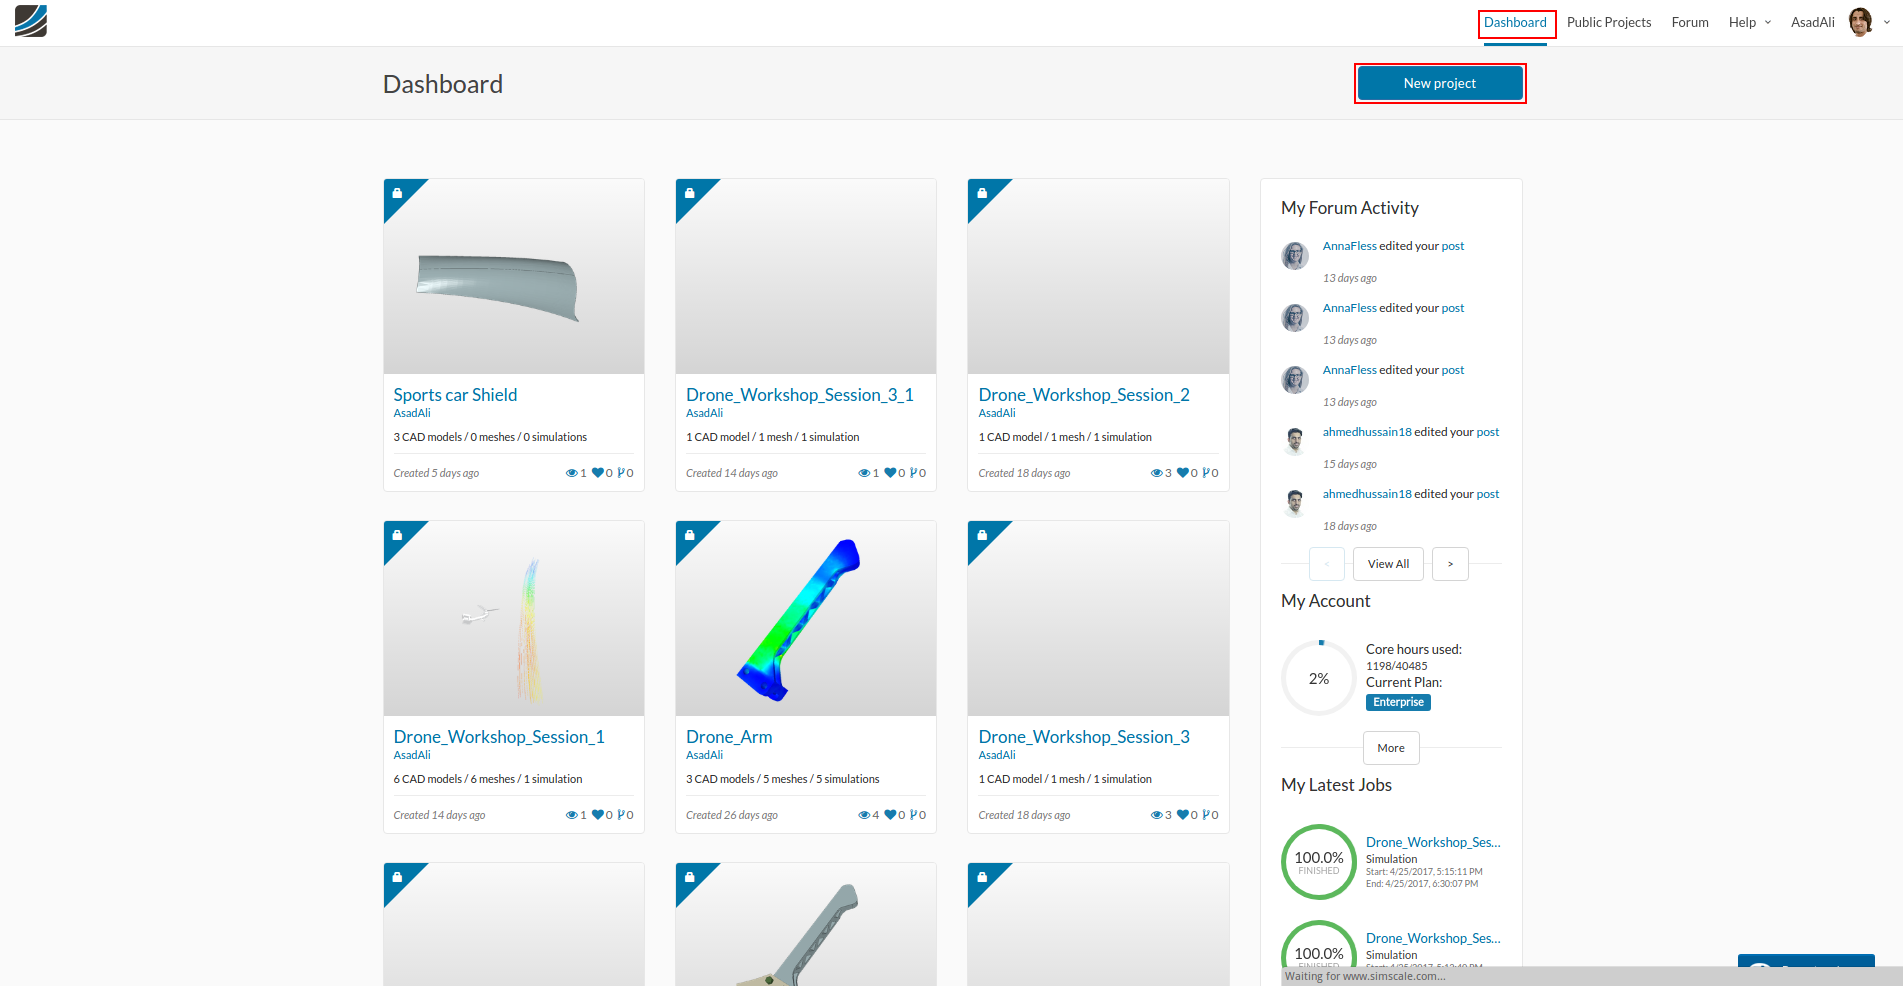Click the heart icon on Drone_Arm card
The height and width of the screenshot is (986, 1903).
(x=890, y=815)
